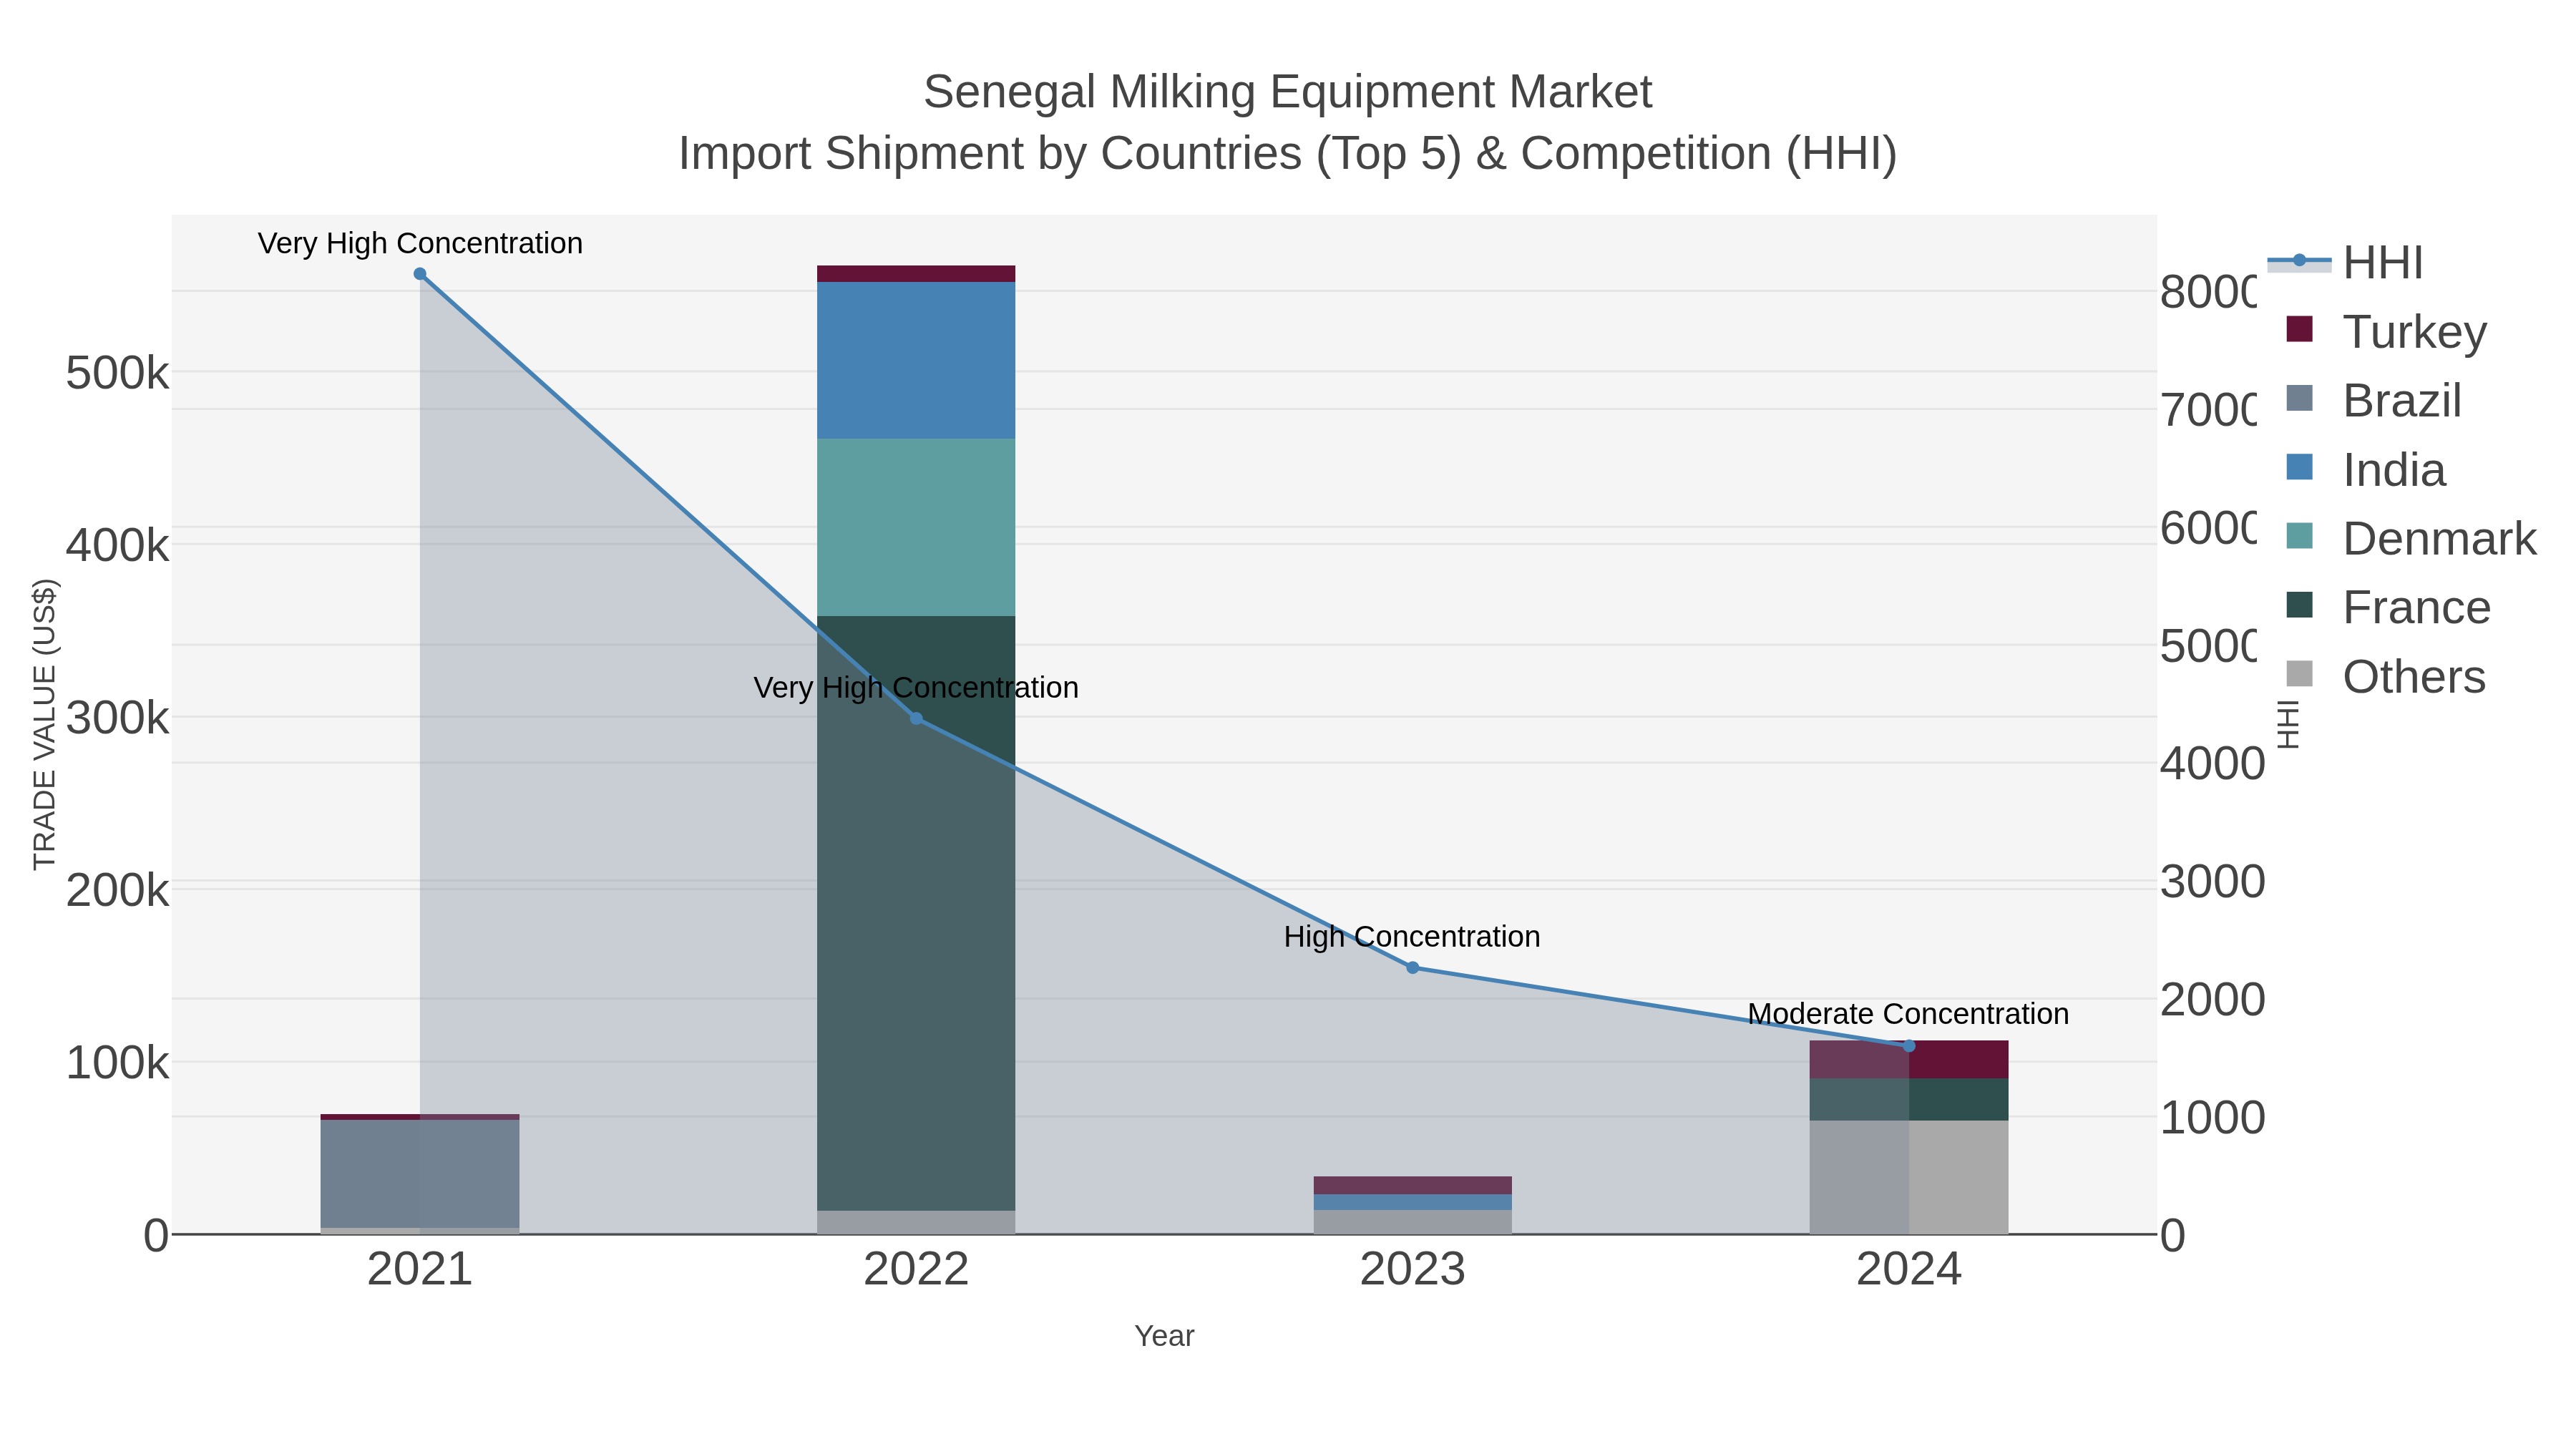
Task: Toggle the Denmark legend entry
Action: click(x=2411, y=538)
